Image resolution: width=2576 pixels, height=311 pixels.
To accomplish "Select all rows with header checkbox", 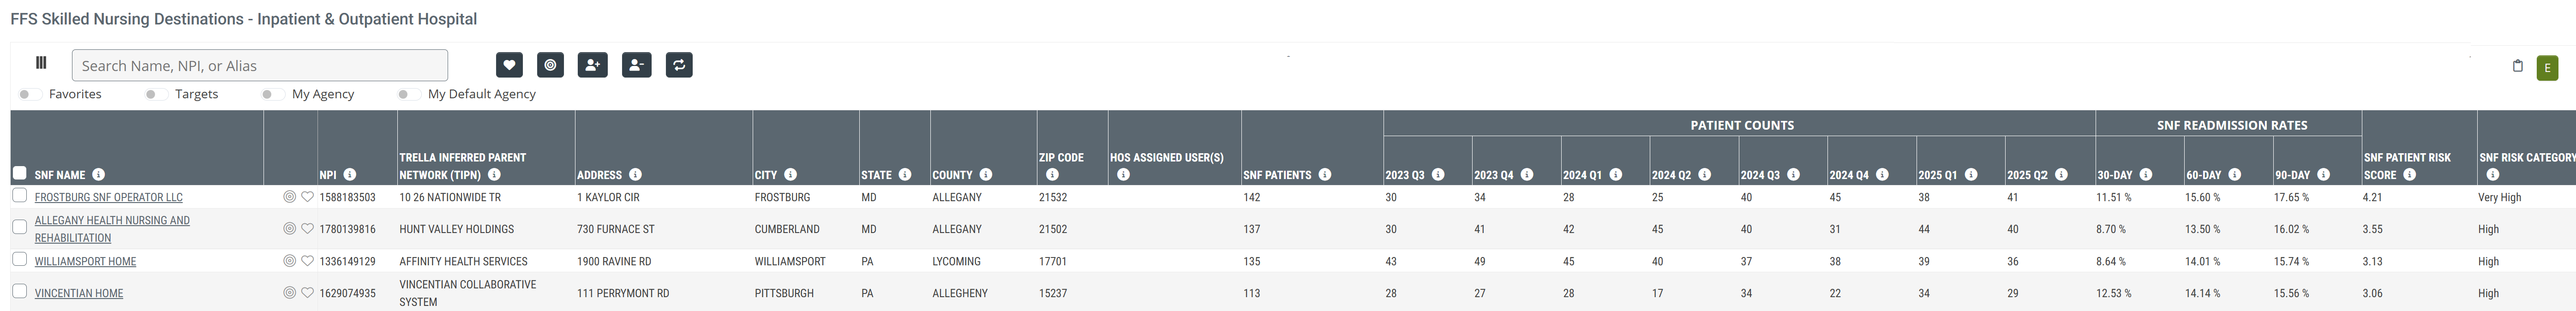I will [x=19, y=173].
